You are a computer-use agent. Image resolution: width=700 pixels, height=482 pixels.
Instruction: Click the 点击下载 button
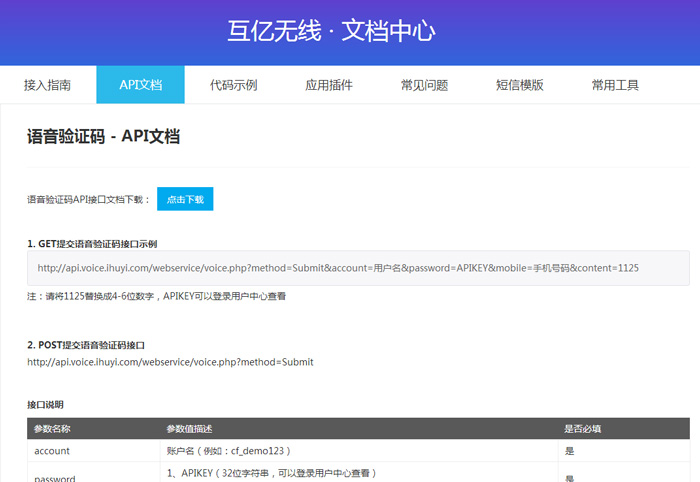(185, 199)
